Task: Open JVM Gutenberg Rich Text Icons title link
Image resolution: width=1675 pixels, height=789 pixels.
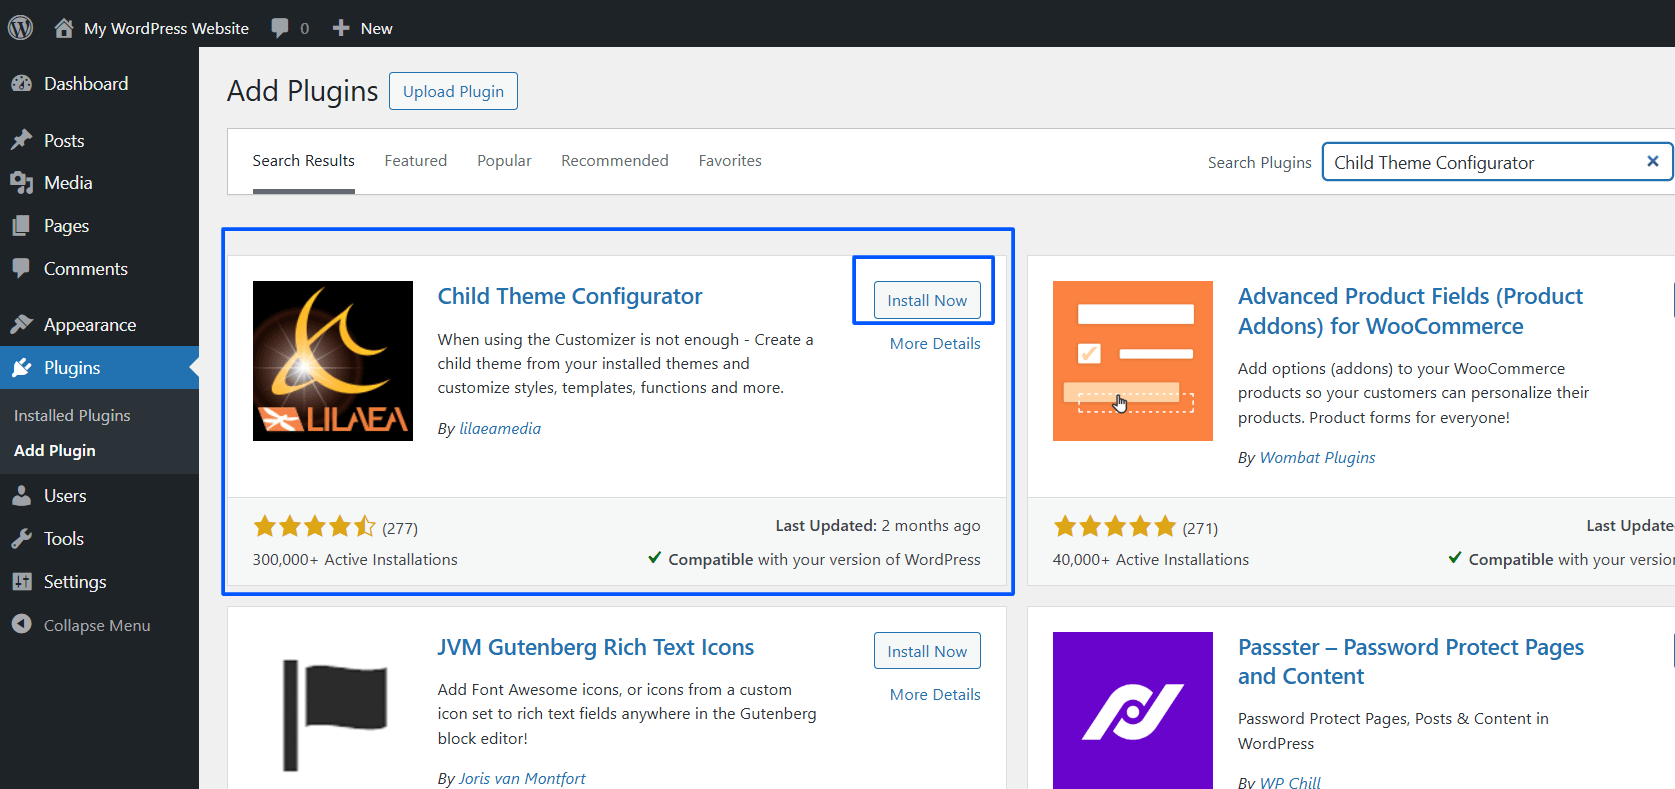Action: coord(596,647)
